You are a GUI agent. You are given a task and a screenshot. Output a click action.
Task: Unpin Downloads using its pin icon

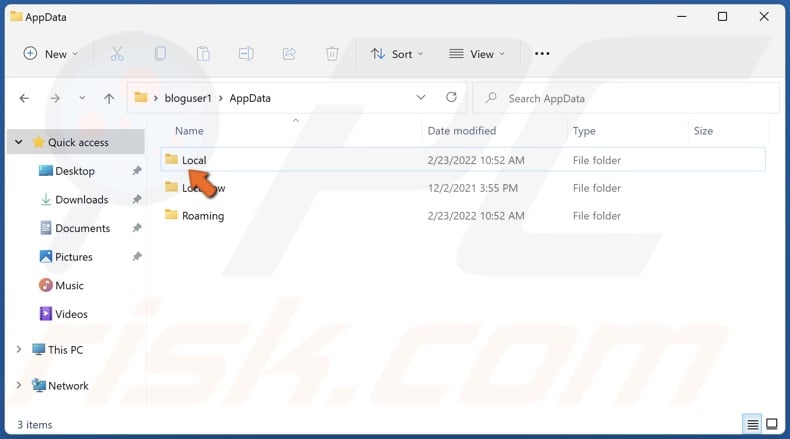click(137, 200)
